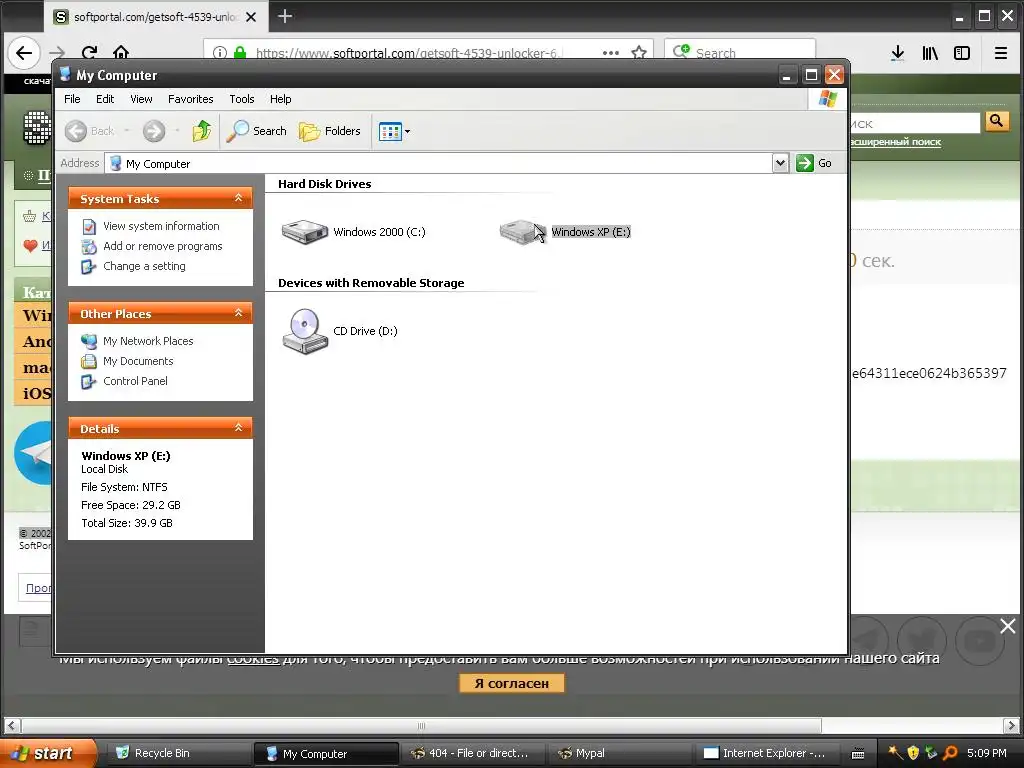Open View system information
1024x768 pixels.
(x=161, y=226)
